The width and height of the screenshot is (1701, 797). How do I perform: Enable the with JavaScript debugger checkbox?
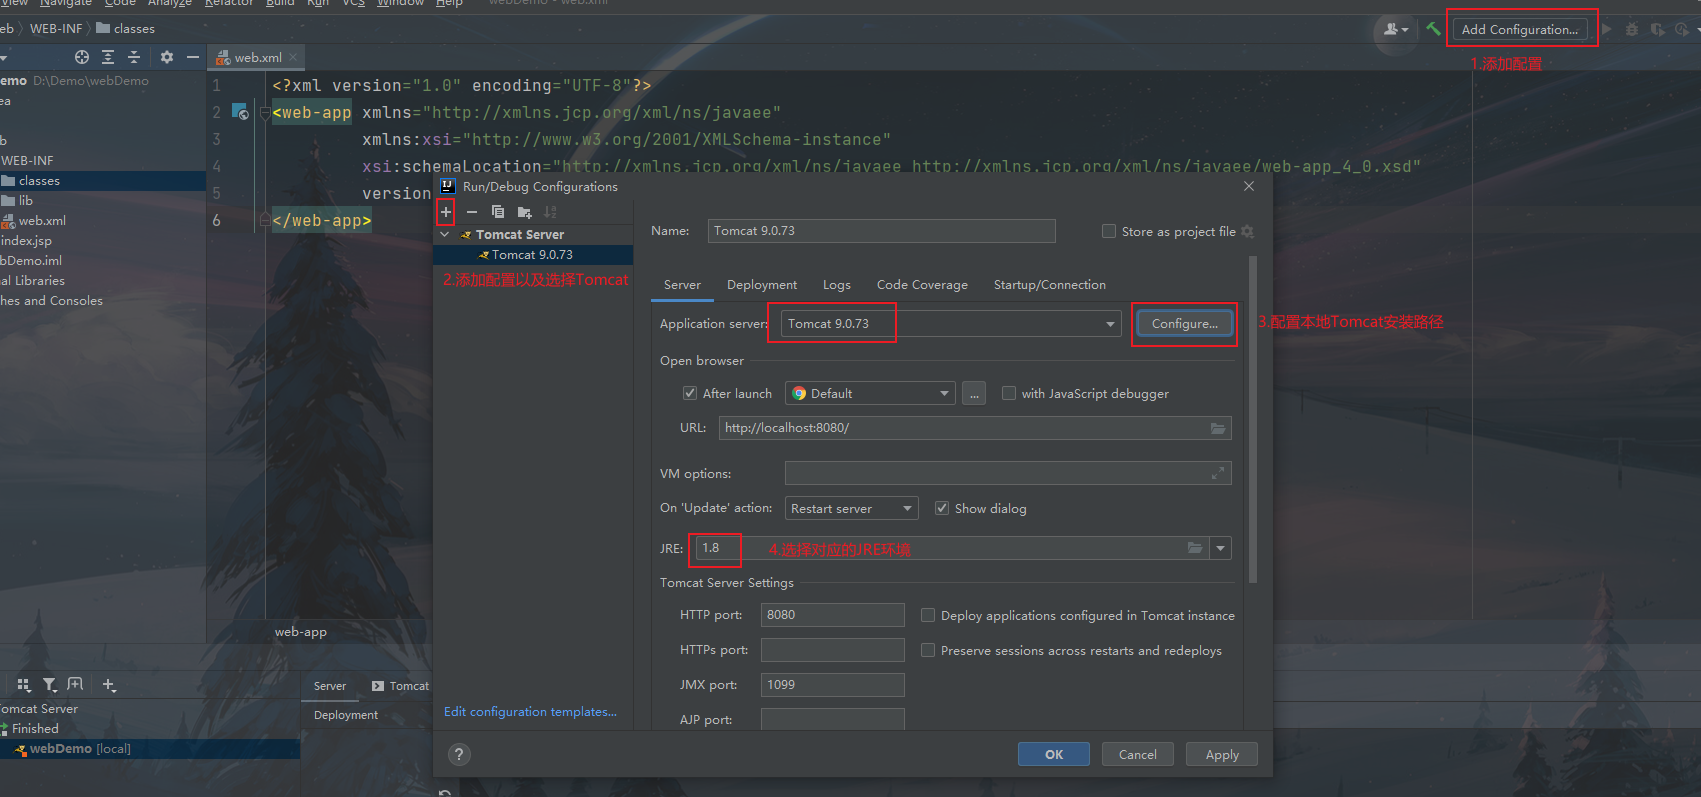[x=1009, y=393]
